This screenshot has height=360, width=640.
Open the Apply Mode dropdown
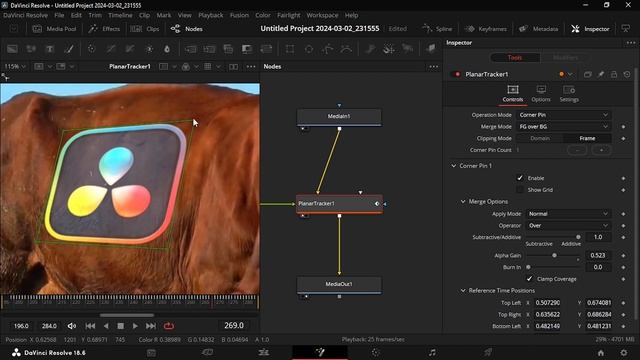pyautogui.click(x=568, y=214)
